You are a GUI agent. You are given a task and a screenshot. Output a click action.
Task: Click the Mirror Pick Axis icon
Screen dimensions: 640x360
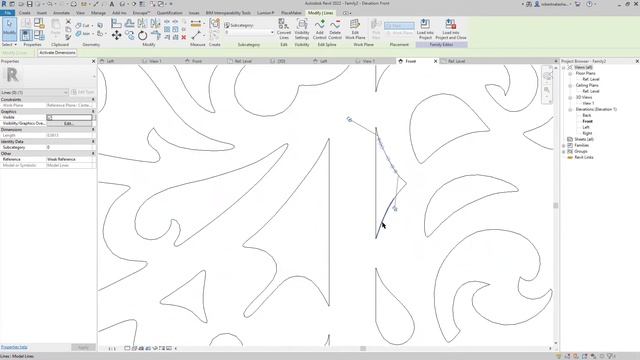point(142,24)
